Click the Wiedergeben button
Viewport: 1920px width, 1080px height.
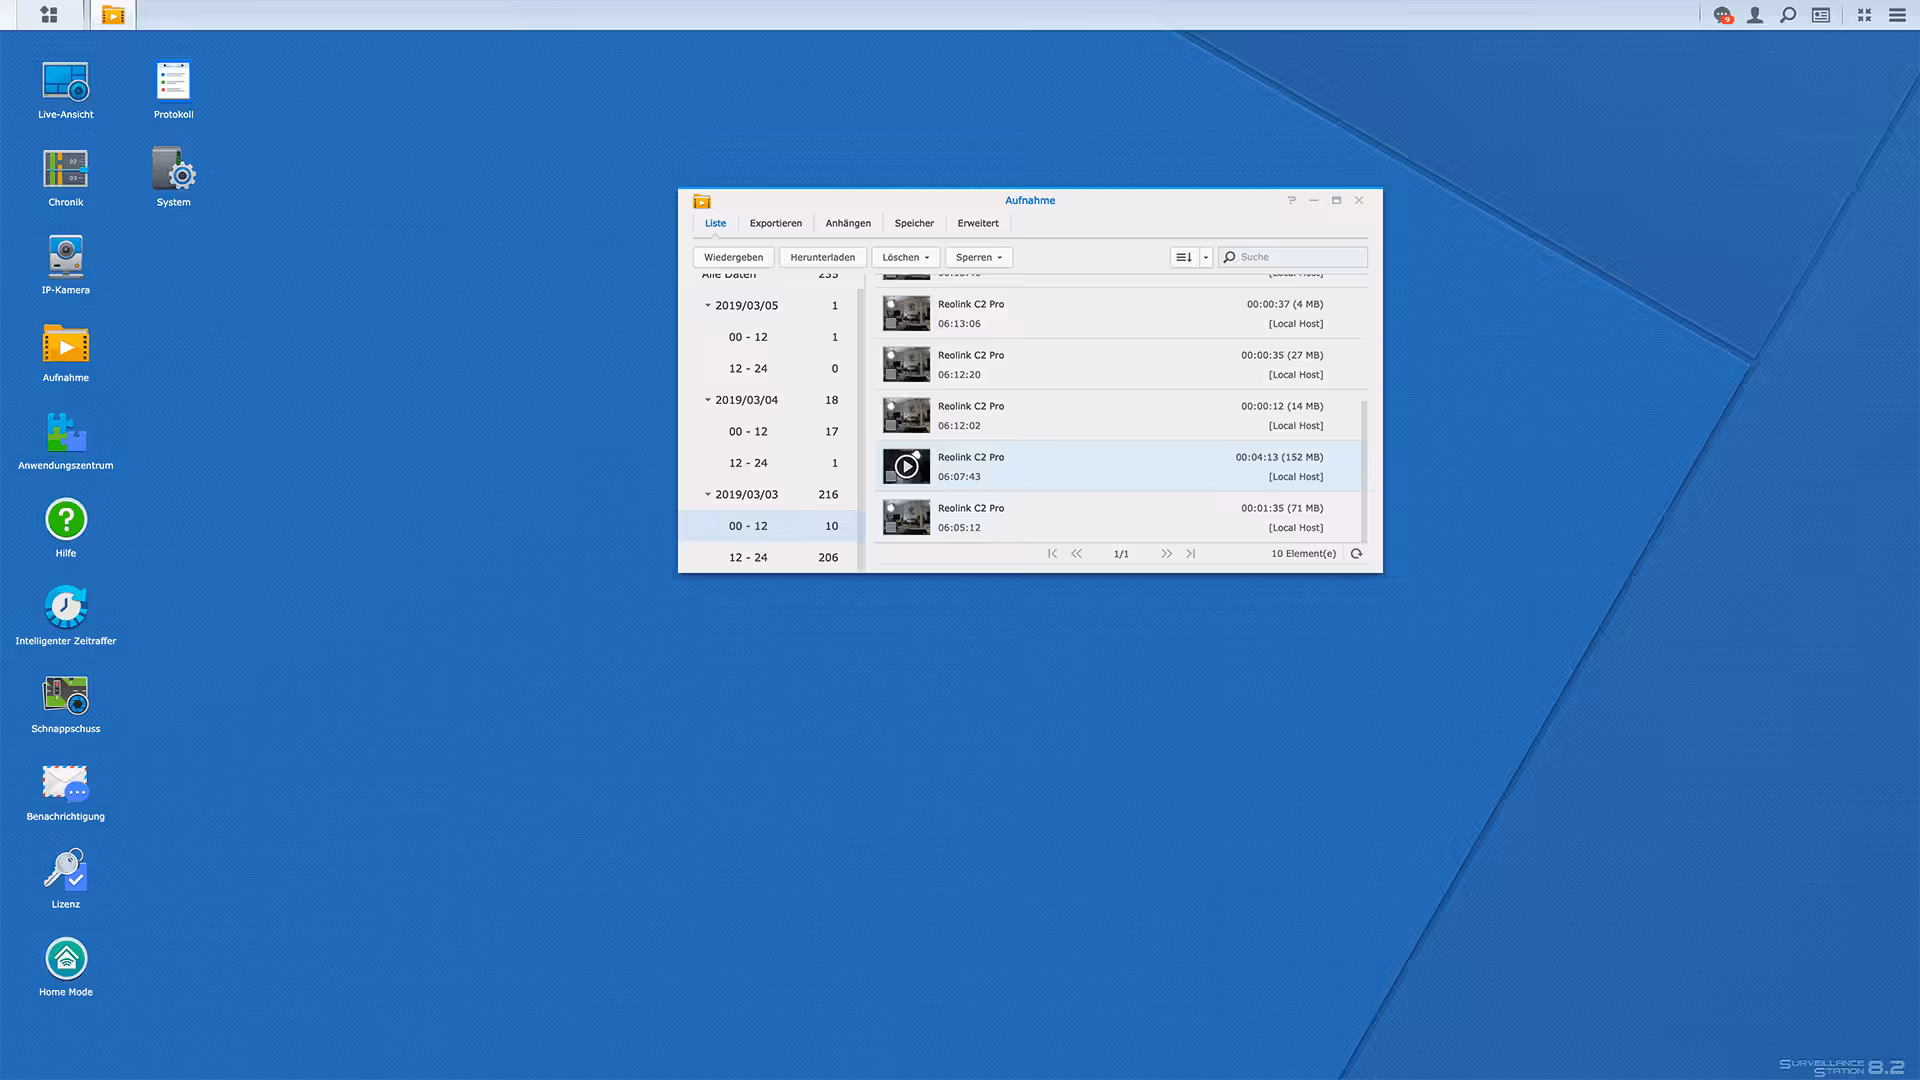[x=733, y=257]
